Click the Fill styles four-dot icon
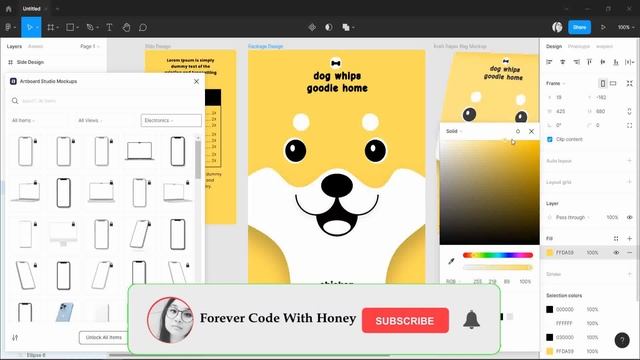 [x=616, y=238]
